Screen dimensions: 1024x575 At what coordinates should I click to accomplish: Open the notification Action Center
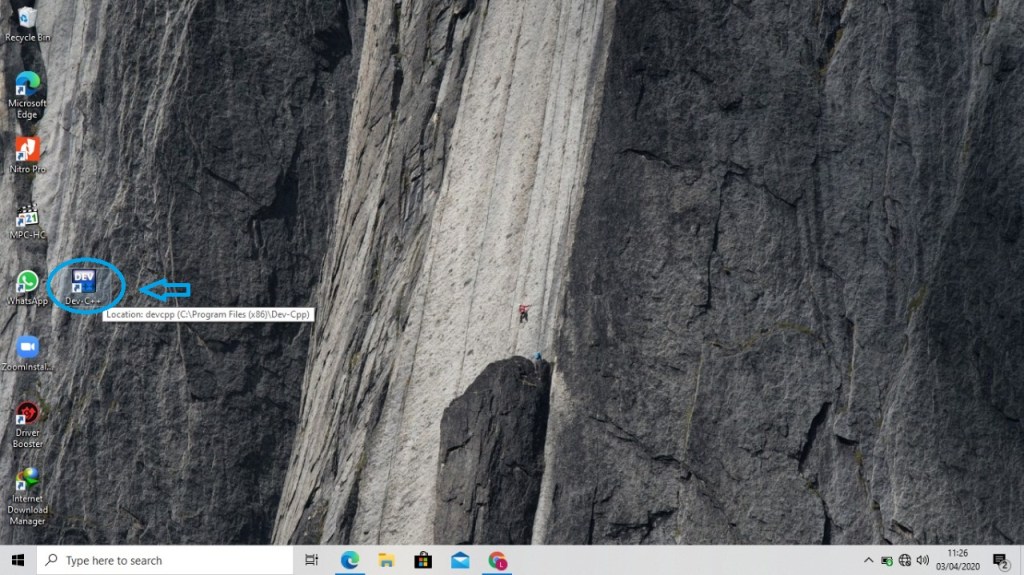click(x=1000, y=560)
